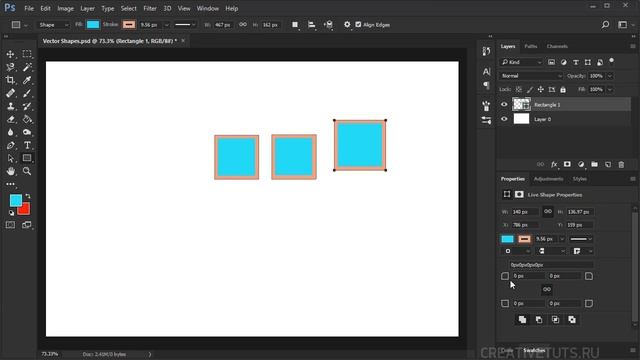Screen dimensions: 640x360
Task: Select the Clone Stamp tool
Action: 10,106
